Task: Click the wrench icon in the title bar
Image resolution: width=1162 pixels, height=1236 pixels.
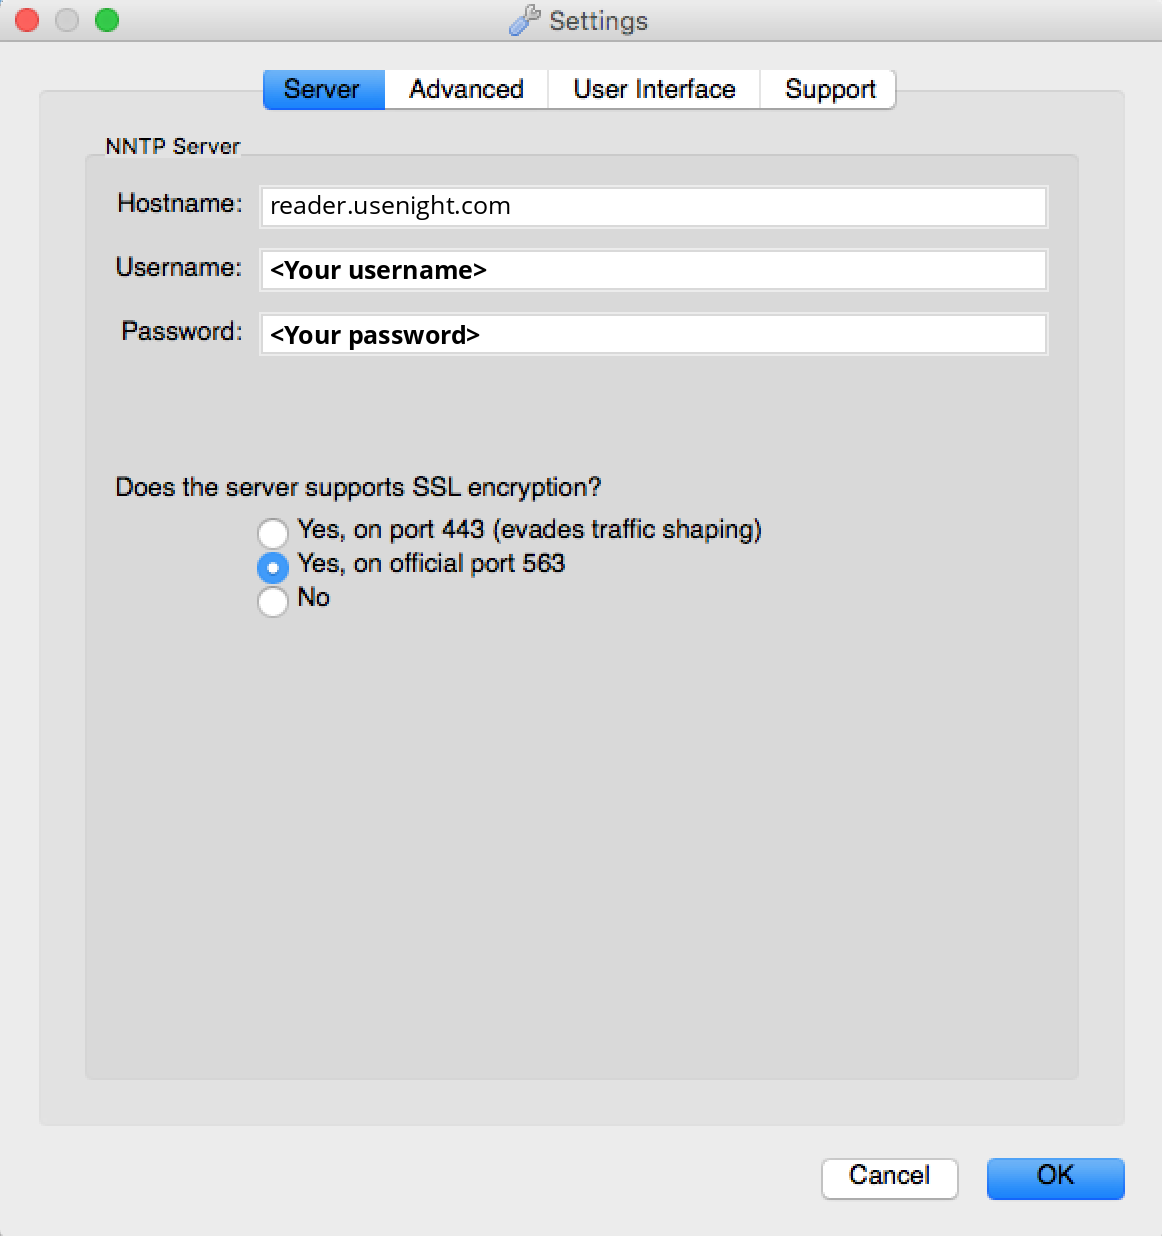Action: tap(525, 20)
